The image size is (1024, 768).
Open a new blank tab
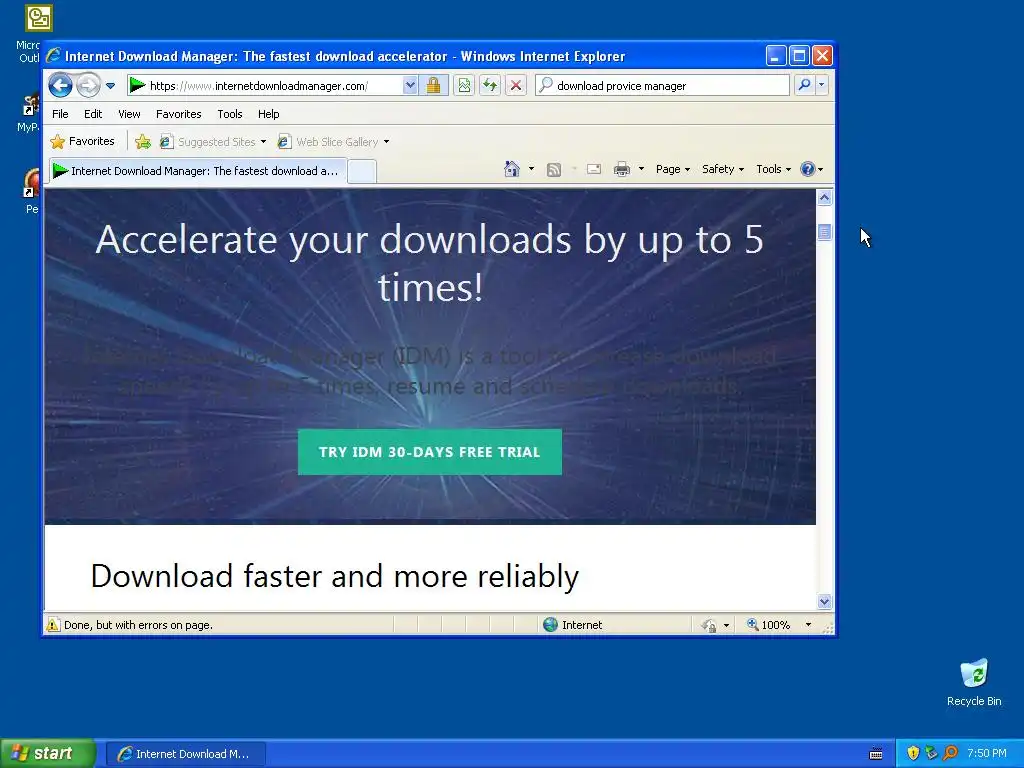(362, 172)
